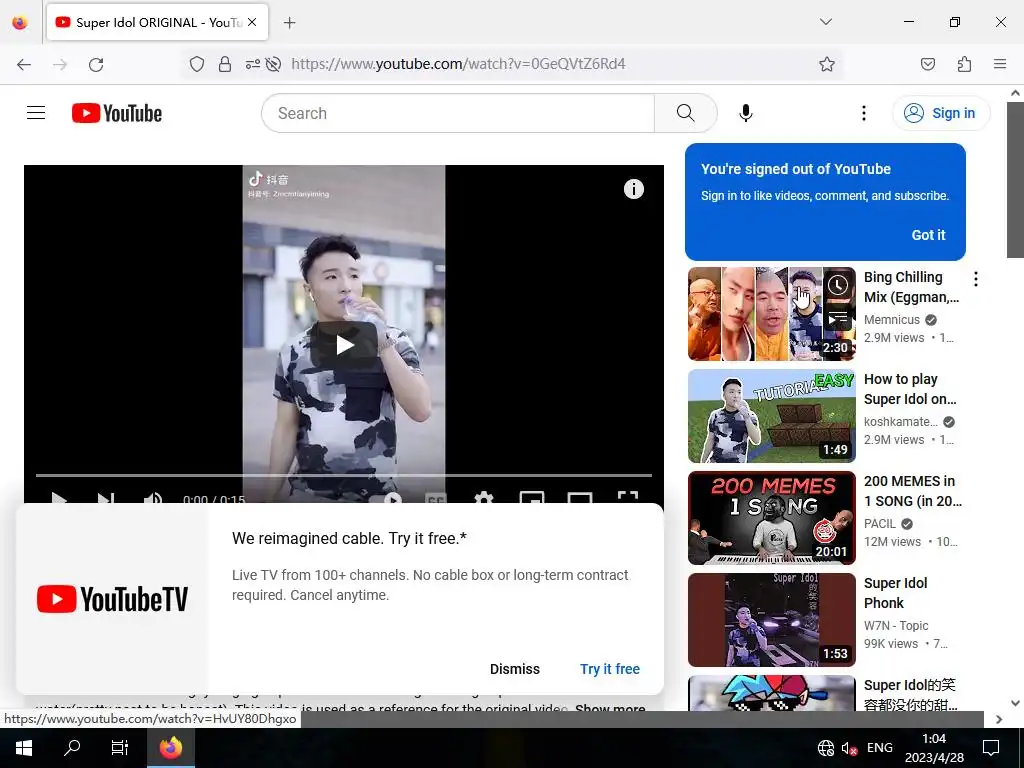Mute the video via speaker icon
Viewport: 1024px width, 768px height.
(153, 498)
